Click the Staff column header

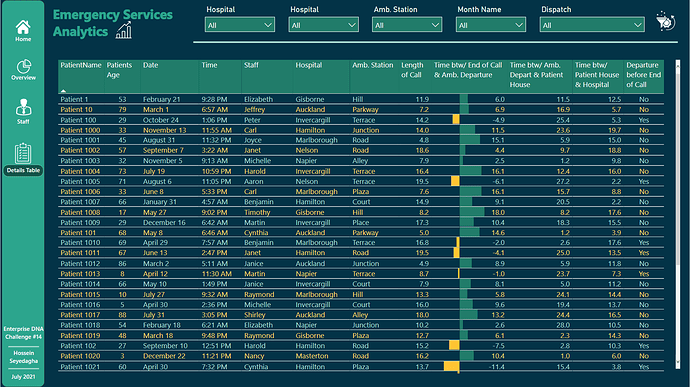click(x=251, y=65)
